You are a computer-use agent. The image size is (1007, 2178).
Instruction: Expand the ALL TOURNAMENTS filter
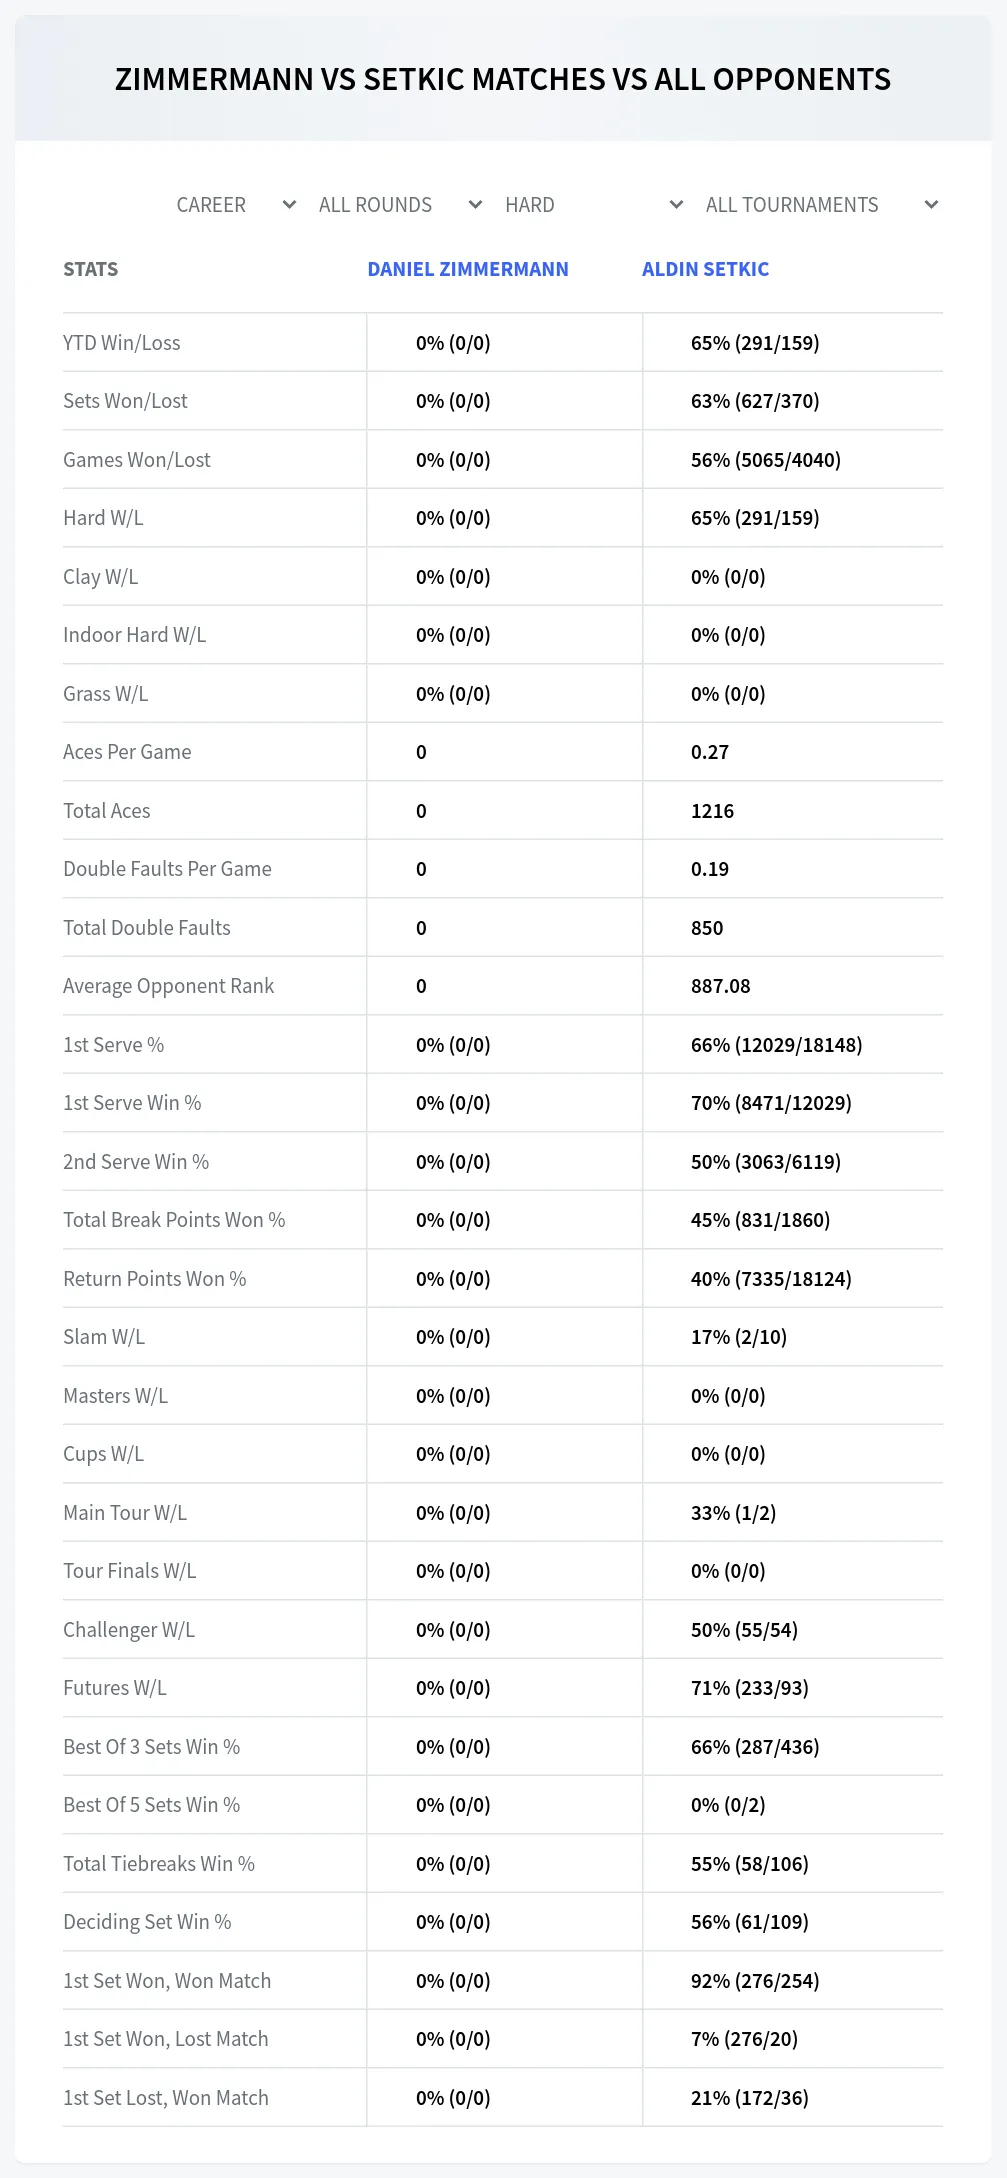click(821, 205)
